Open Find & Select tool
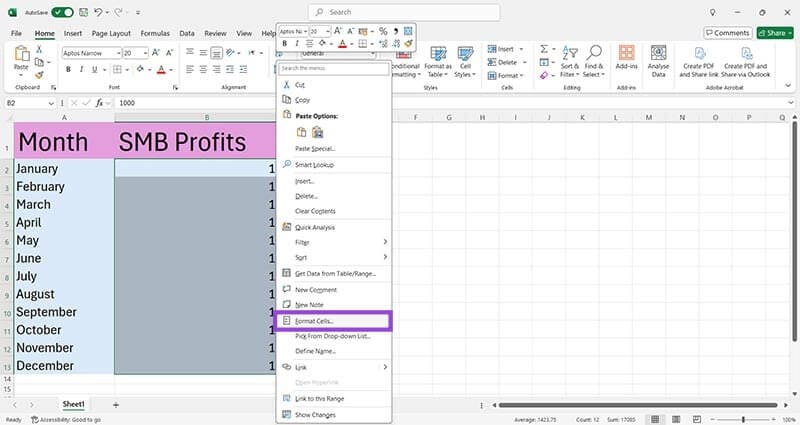The image size is (800, 425). click(594, 61)
